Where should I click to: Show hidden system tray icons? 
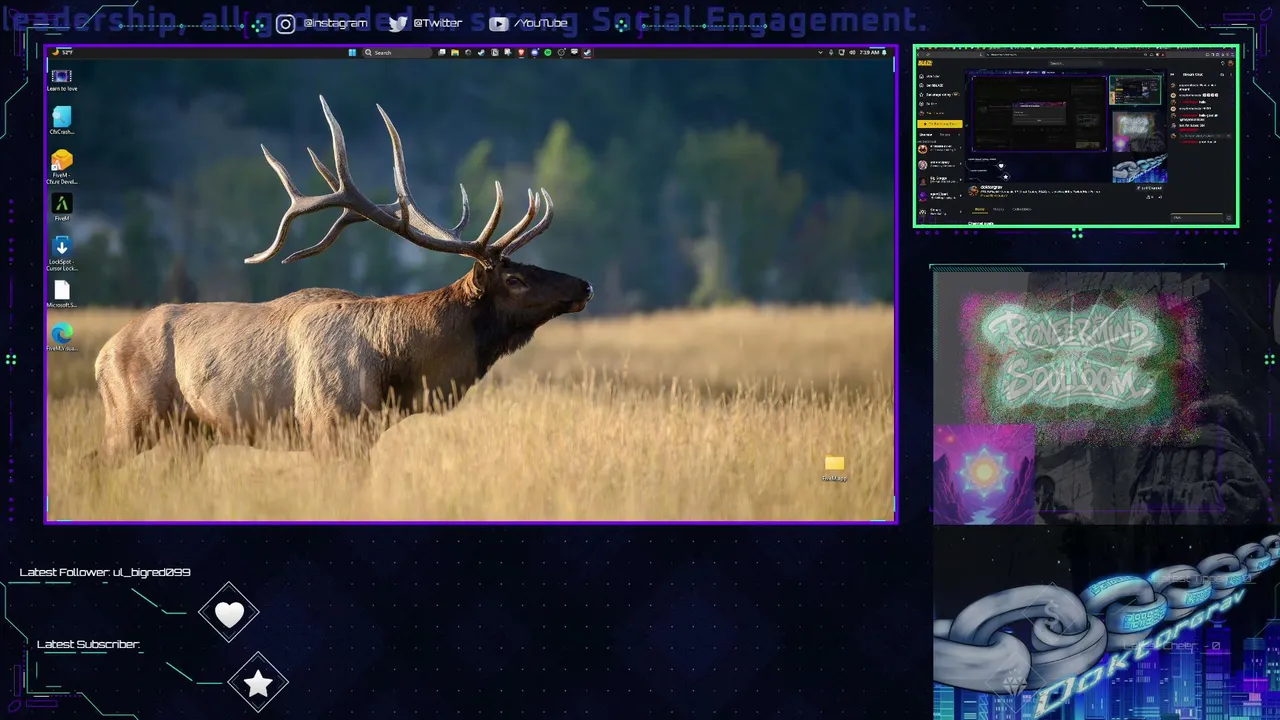pyautogui.click(x=821, y=53)
